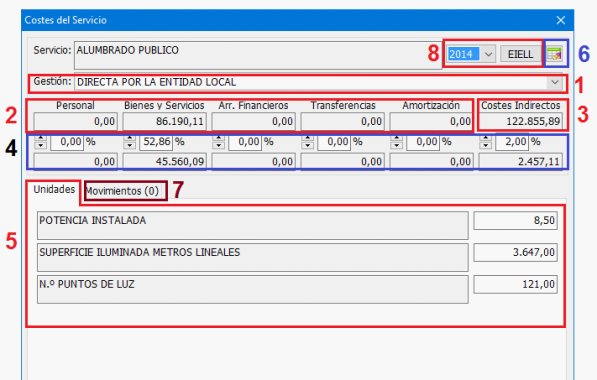The height and width of the screenshot is (380, 597).
Task: Click the Personal percentage input field
Action: tap(67, 142)
